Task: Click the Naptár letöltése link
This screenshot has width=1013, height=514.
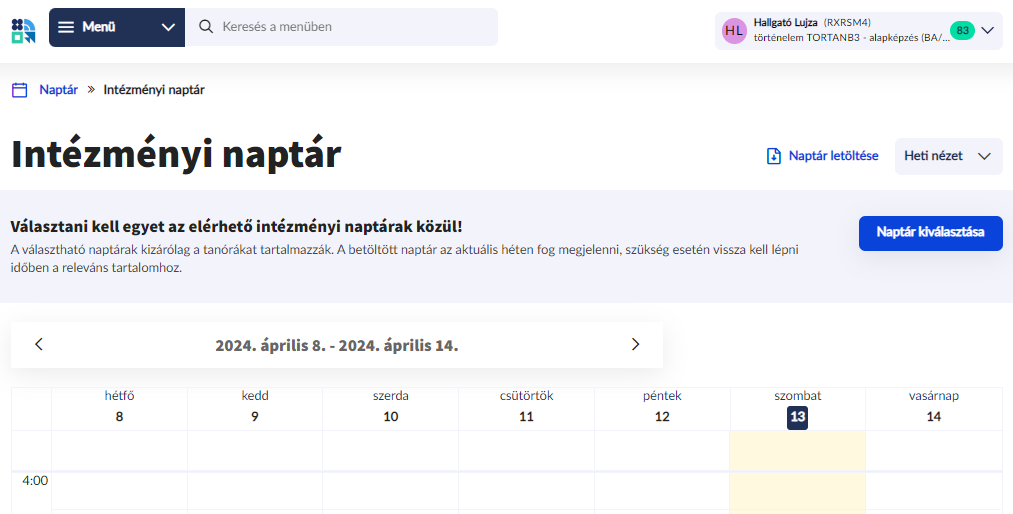Action: coord(833,156)
